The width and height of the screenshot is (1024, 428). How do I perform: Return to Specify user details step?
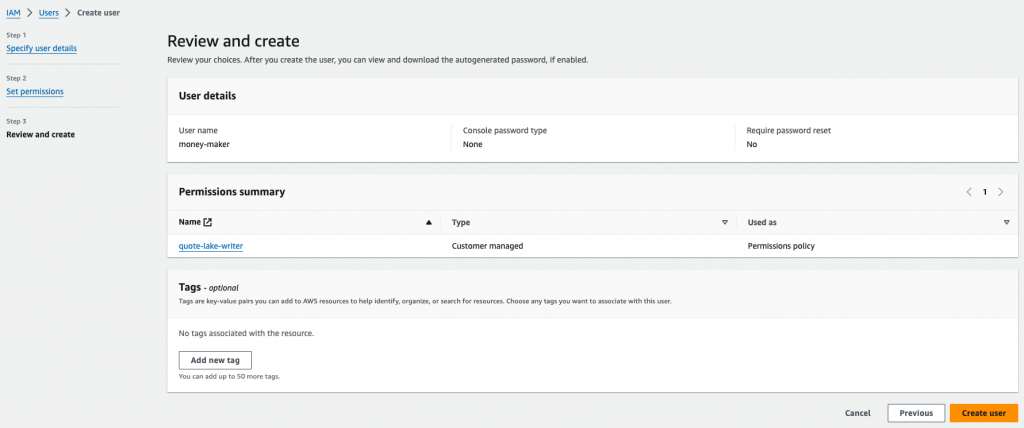(x=41, y=48)
